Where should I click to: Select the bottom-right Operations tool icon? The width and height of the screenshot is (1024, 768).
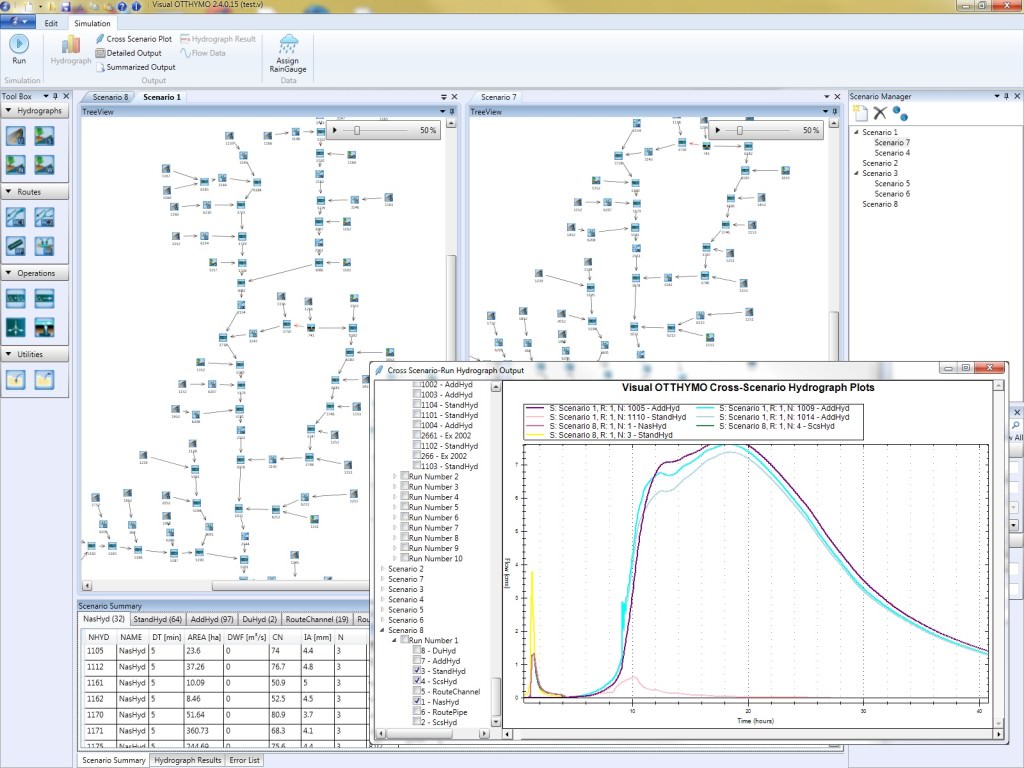pyautogui.click(x=44, y=327)
